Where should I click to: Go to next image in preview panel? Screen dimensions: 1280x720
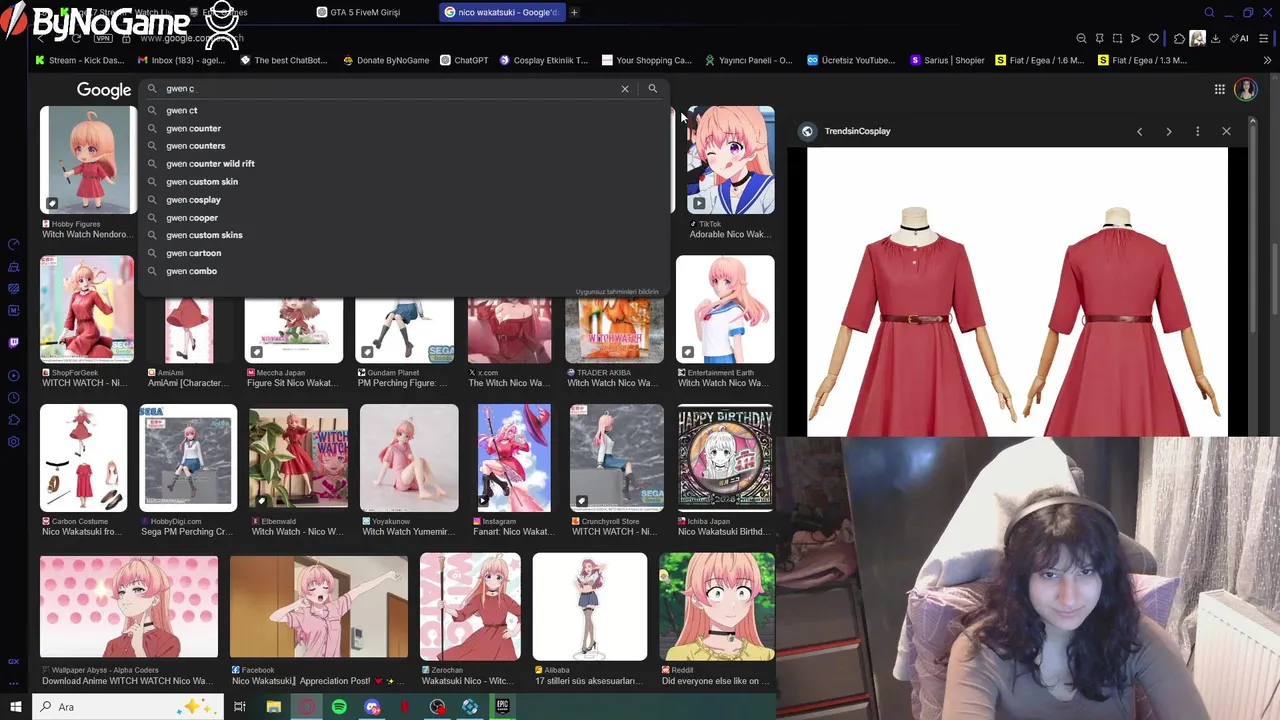coord(1168,131)
